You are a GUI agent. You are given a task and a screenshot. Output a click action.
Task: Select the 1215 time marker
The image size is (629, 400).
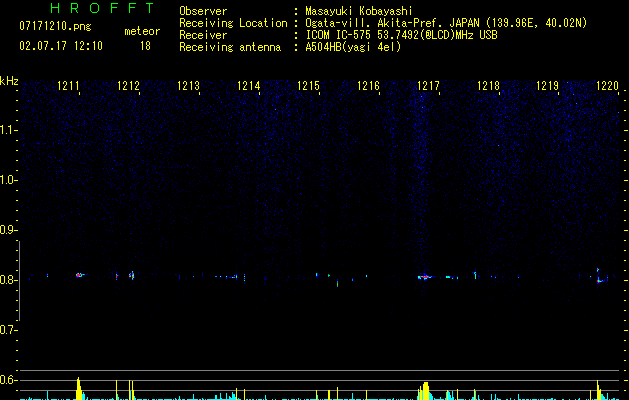(308, 85)
